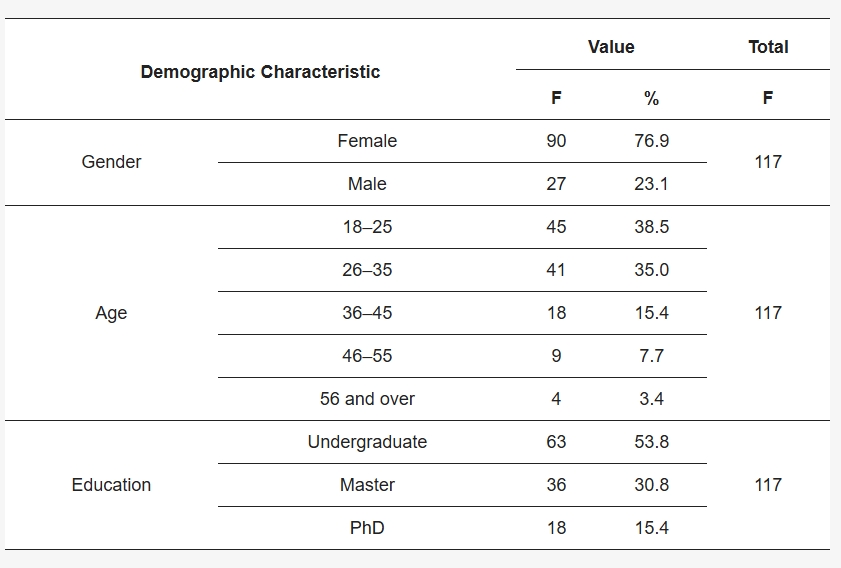Screen dimensions: 841x568
Task: Click the Male category cell
Action: (x=367, y=184)
